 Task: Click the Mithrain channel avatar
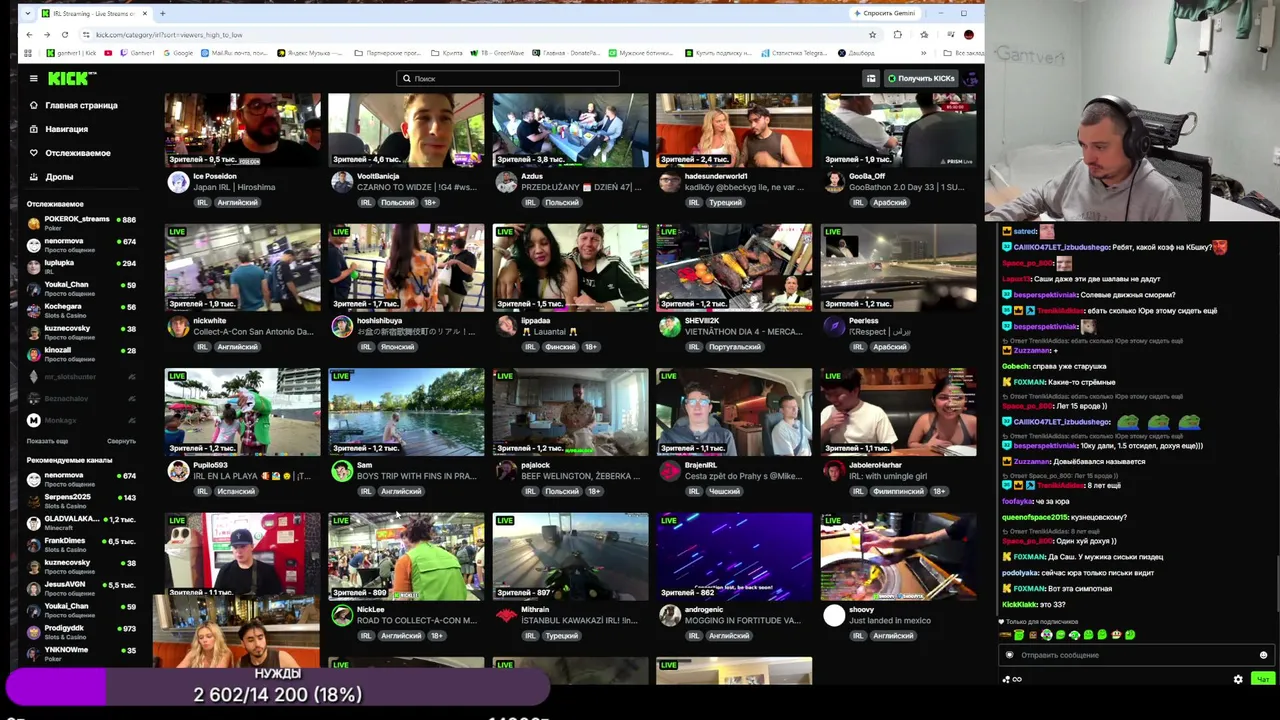[x=506, y=615]
